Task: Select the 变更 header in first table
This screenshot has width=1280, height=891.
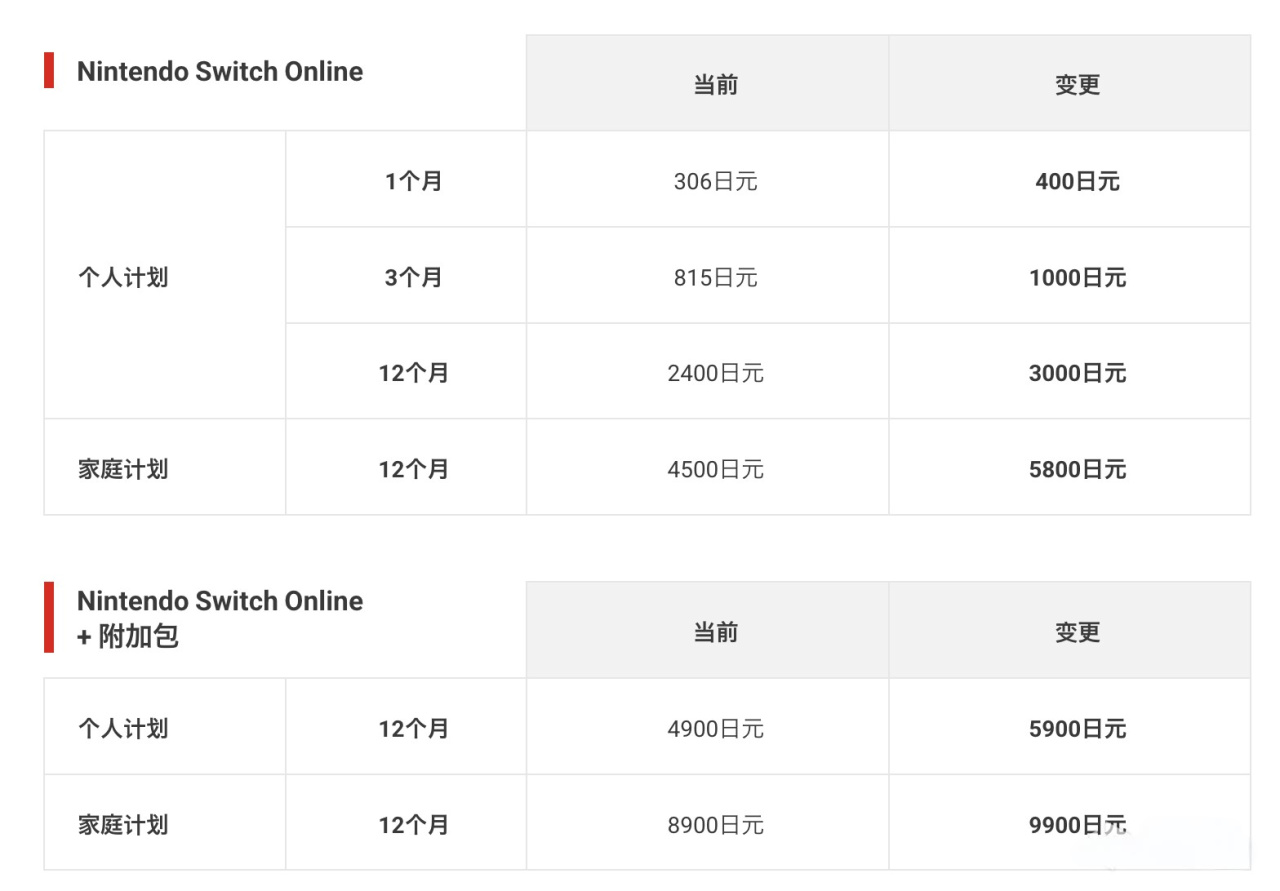Action: click(x=1077, y=85)
